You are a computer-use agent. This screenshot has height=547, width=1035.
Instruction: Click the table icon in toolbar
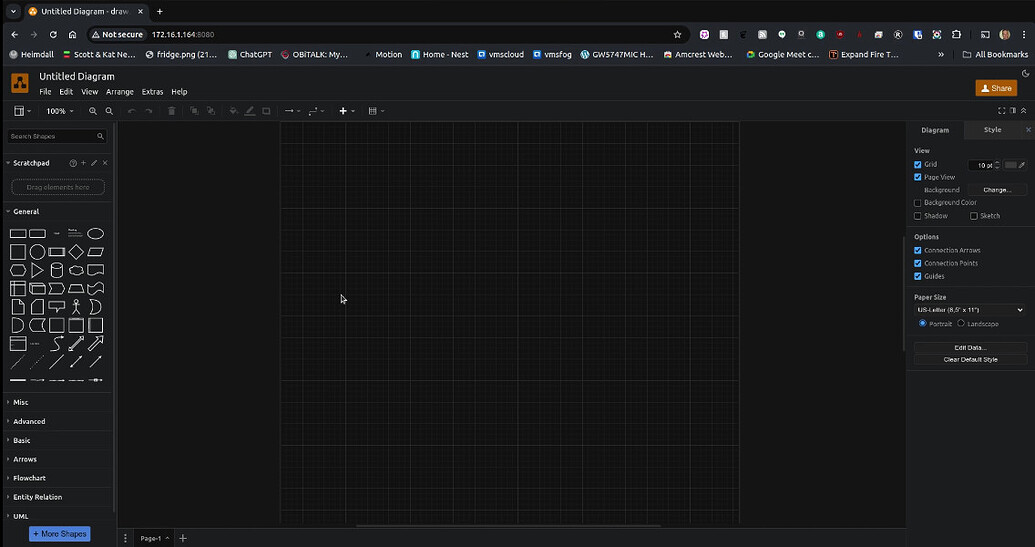click(x=373, y=111)
